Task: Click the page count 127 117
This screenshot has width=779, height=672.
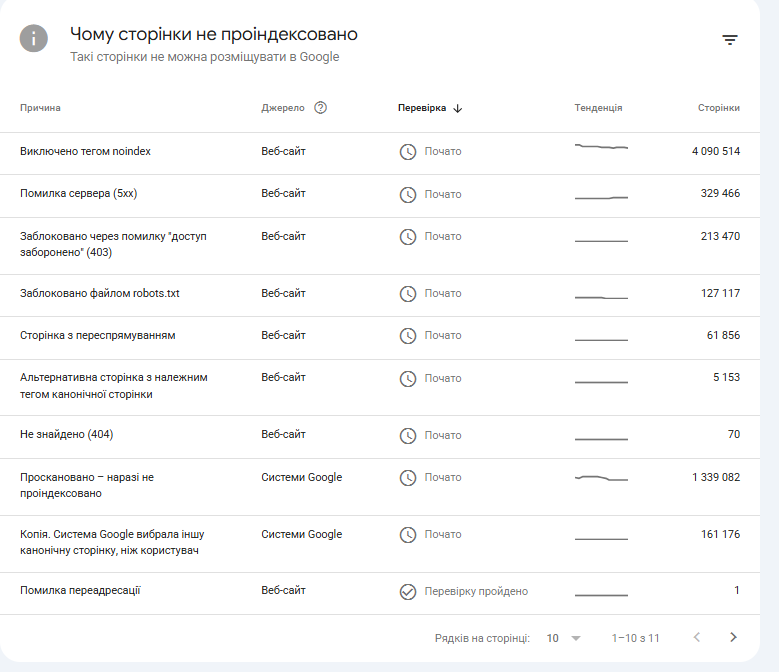Action: 720,293
